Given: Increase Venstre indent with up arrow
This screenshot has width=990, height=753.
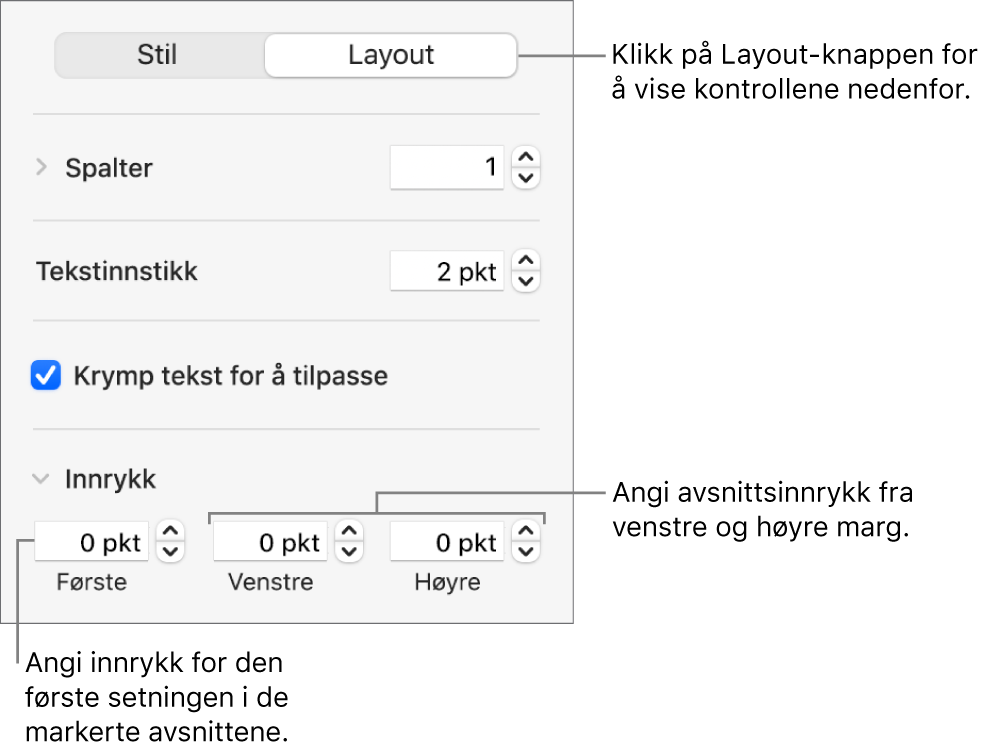Looking at the screenshot, I should coord(349,530).
